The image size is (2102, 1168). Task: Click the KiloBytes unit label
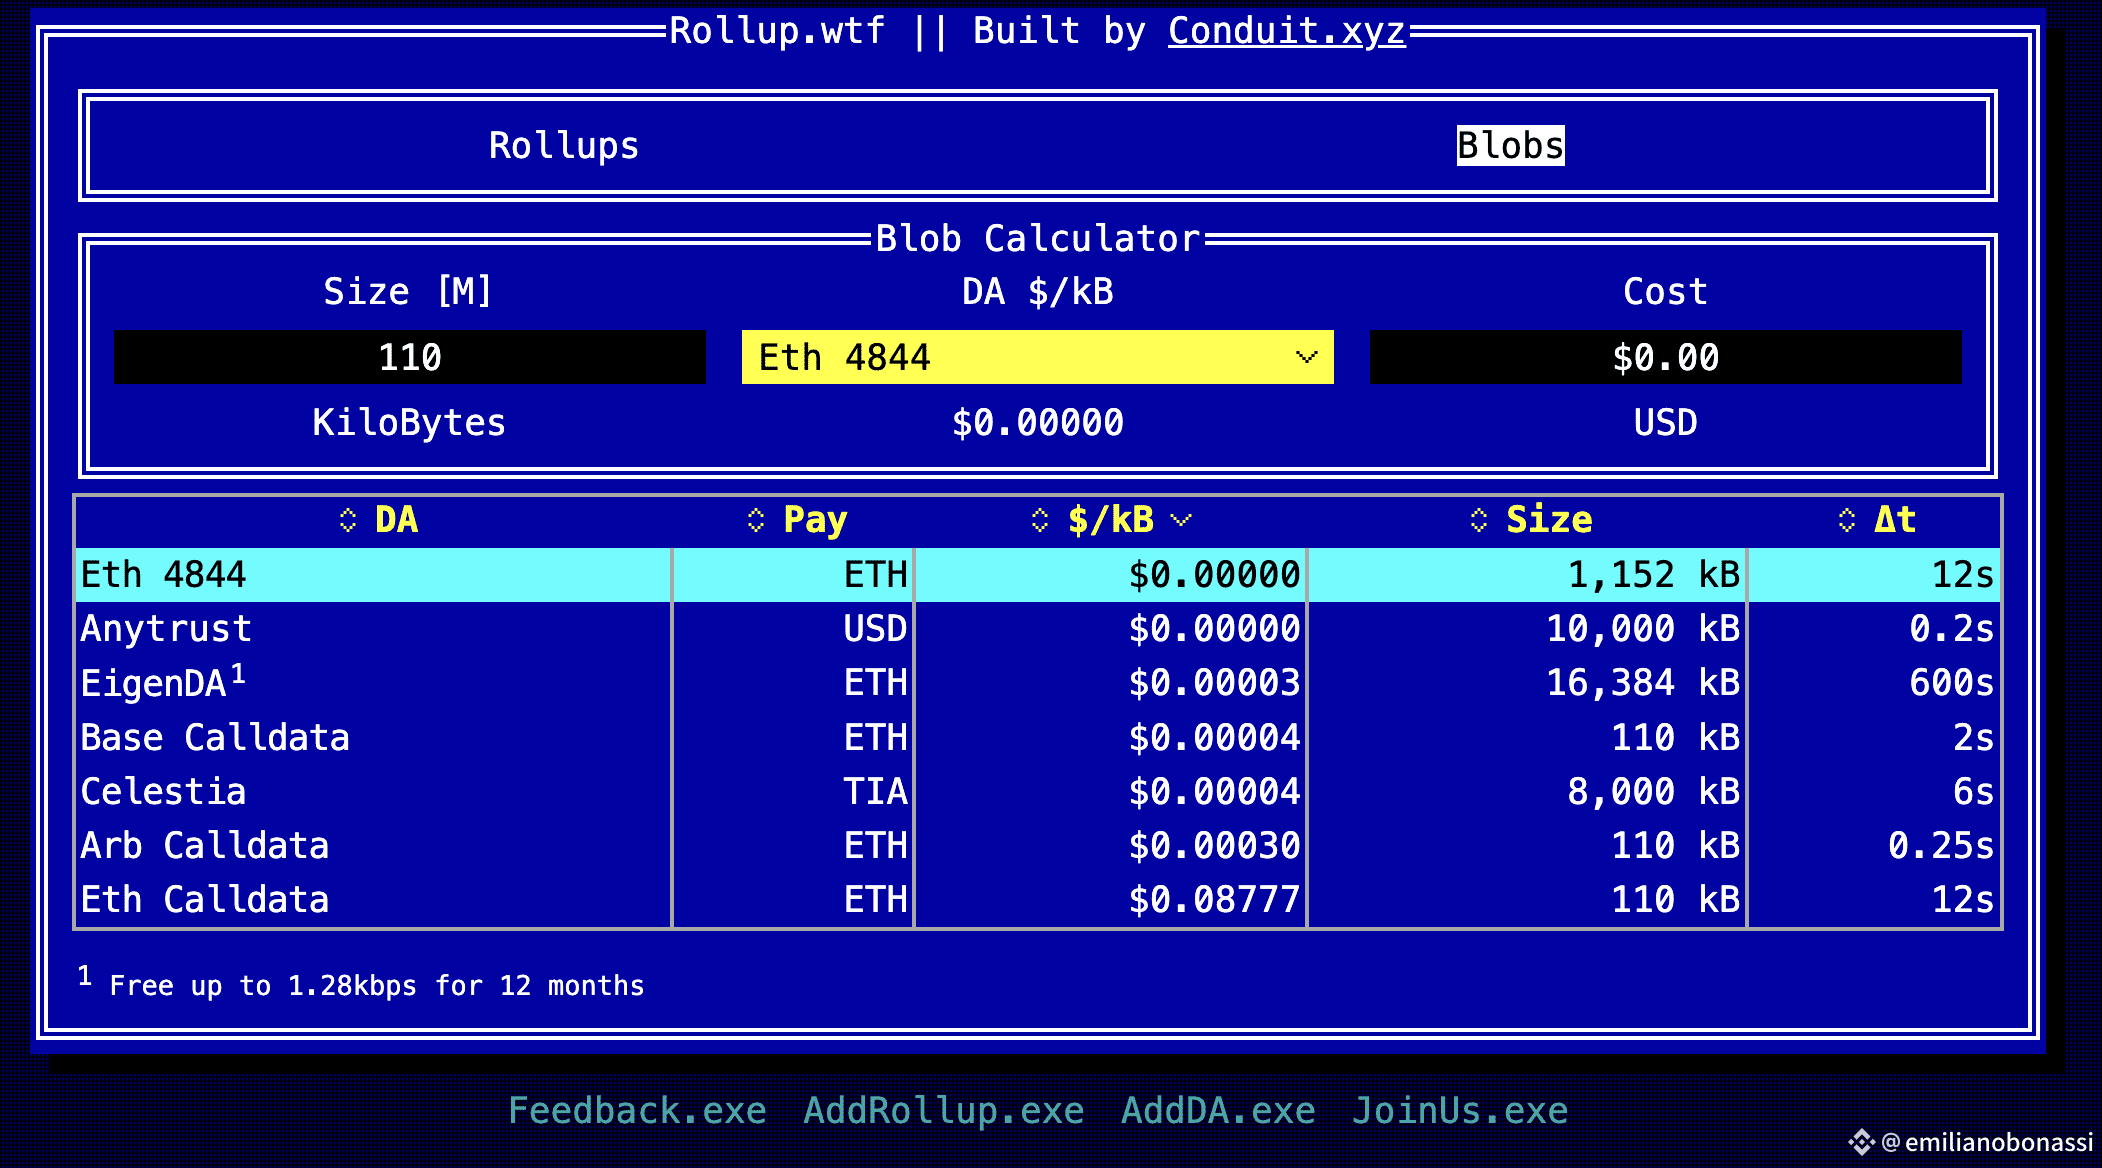click(409, 423)
